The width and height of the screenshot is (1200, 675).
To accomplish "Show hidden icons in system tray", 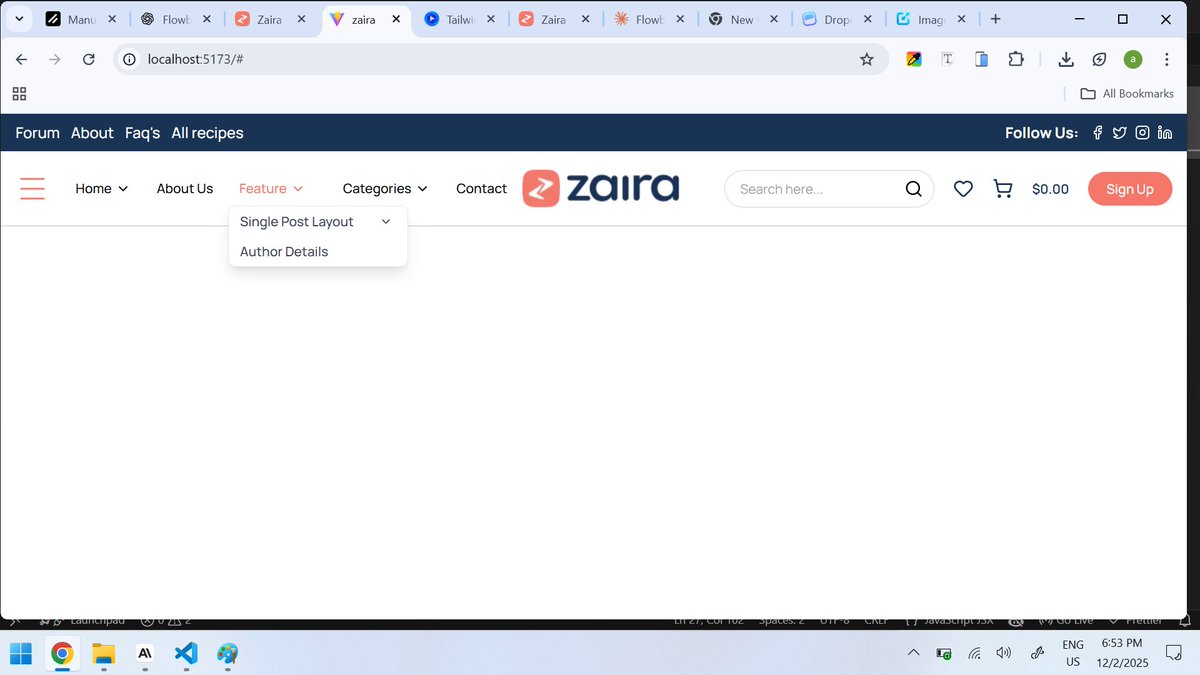I will pyautogui.click(x=912, y=653).
